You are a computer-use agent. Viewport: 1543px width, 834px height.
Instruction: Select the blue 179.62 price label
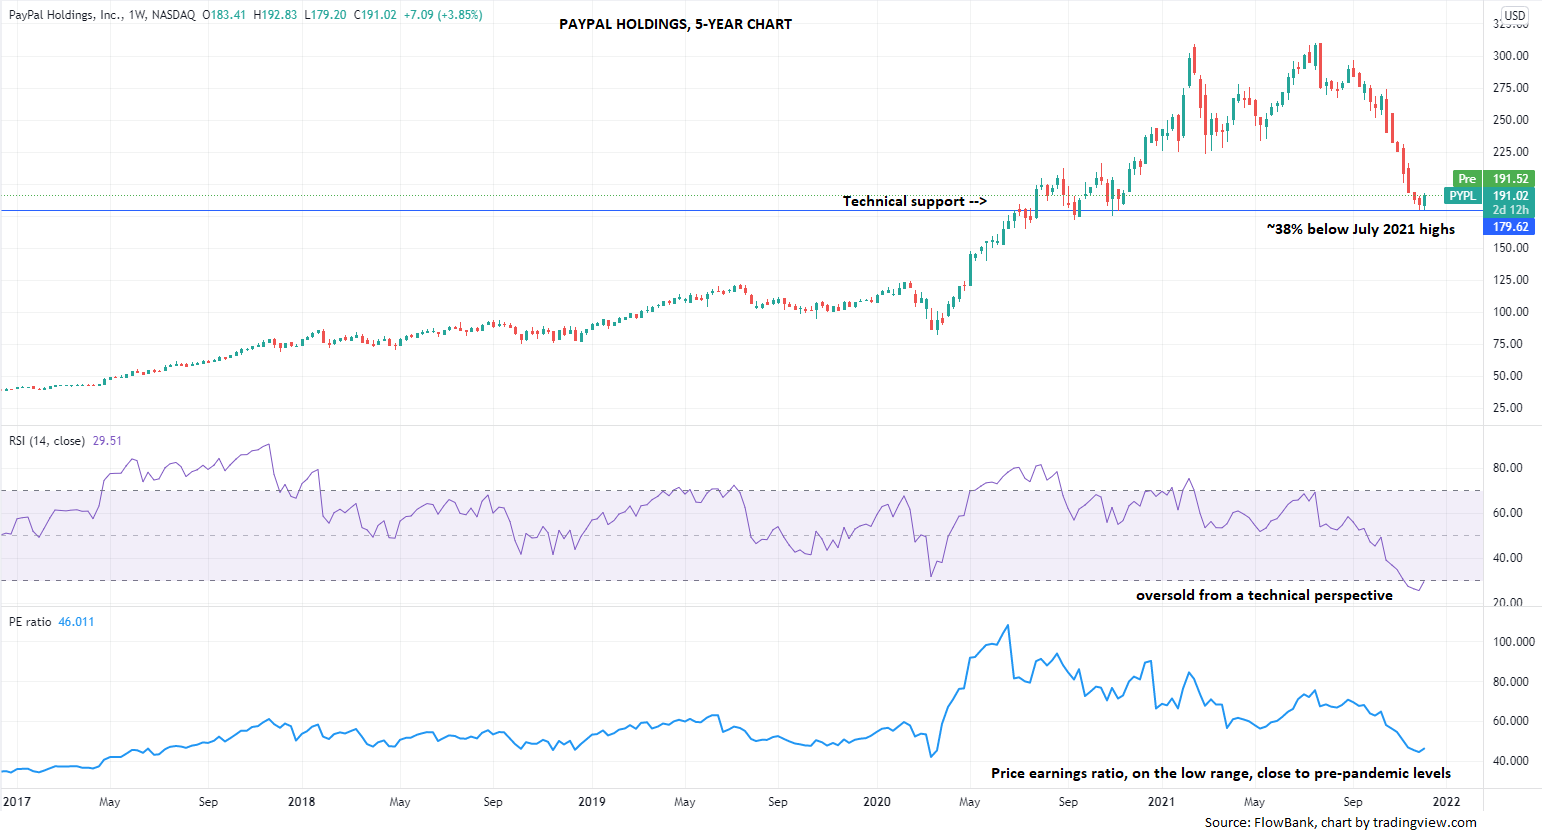pyautogui.click(x=1510, y=227)
